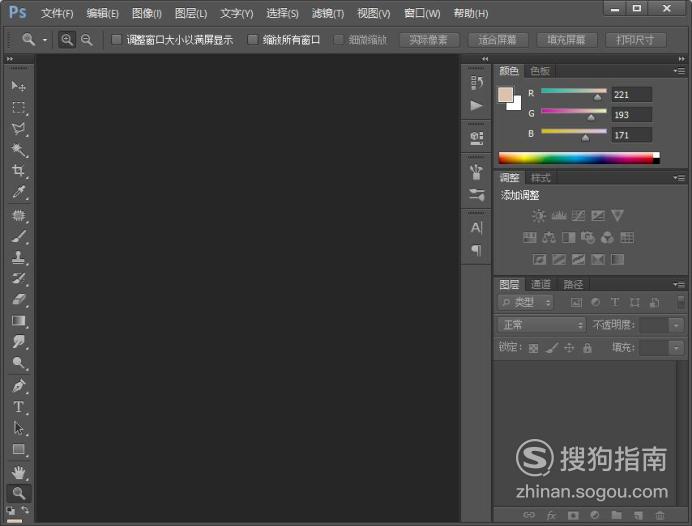Open the Actions panel play icon
Screen dimensions: 692x526
click(476, 105)
